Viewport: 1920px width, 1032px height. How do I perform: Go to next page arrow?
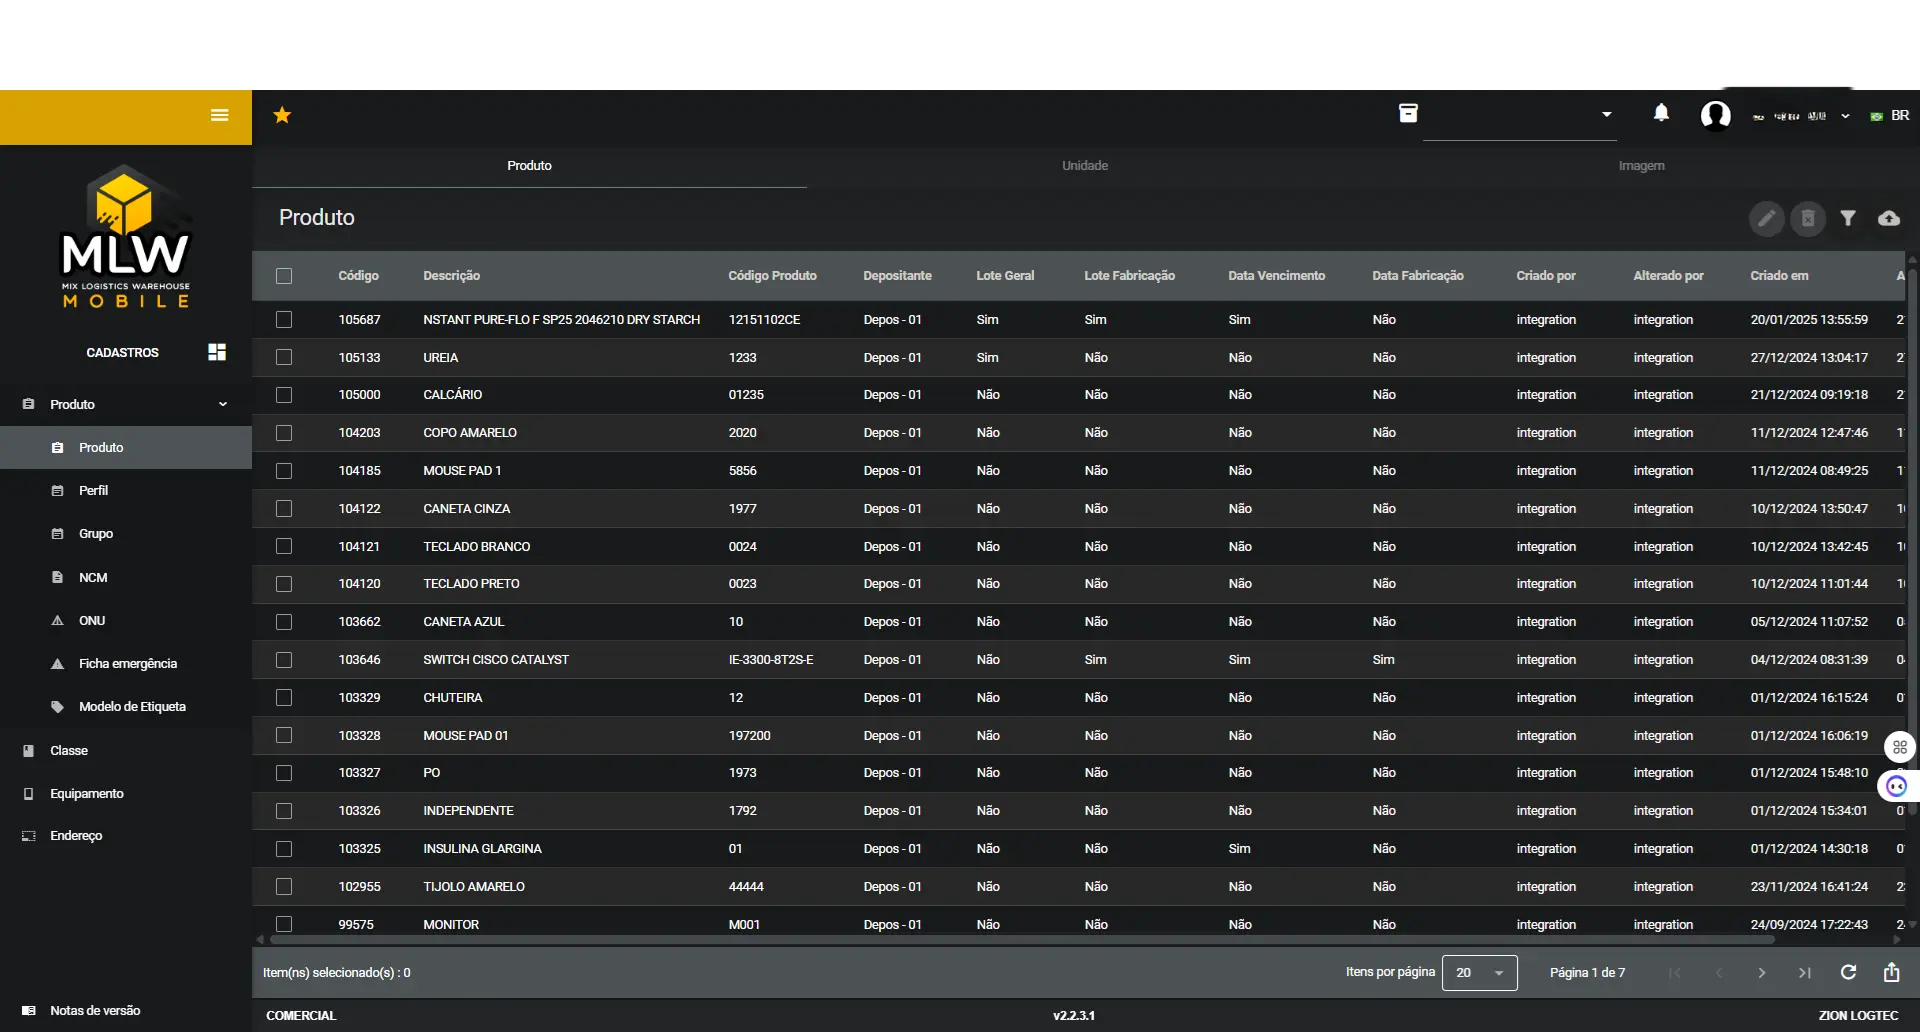tap(1761, 973)
